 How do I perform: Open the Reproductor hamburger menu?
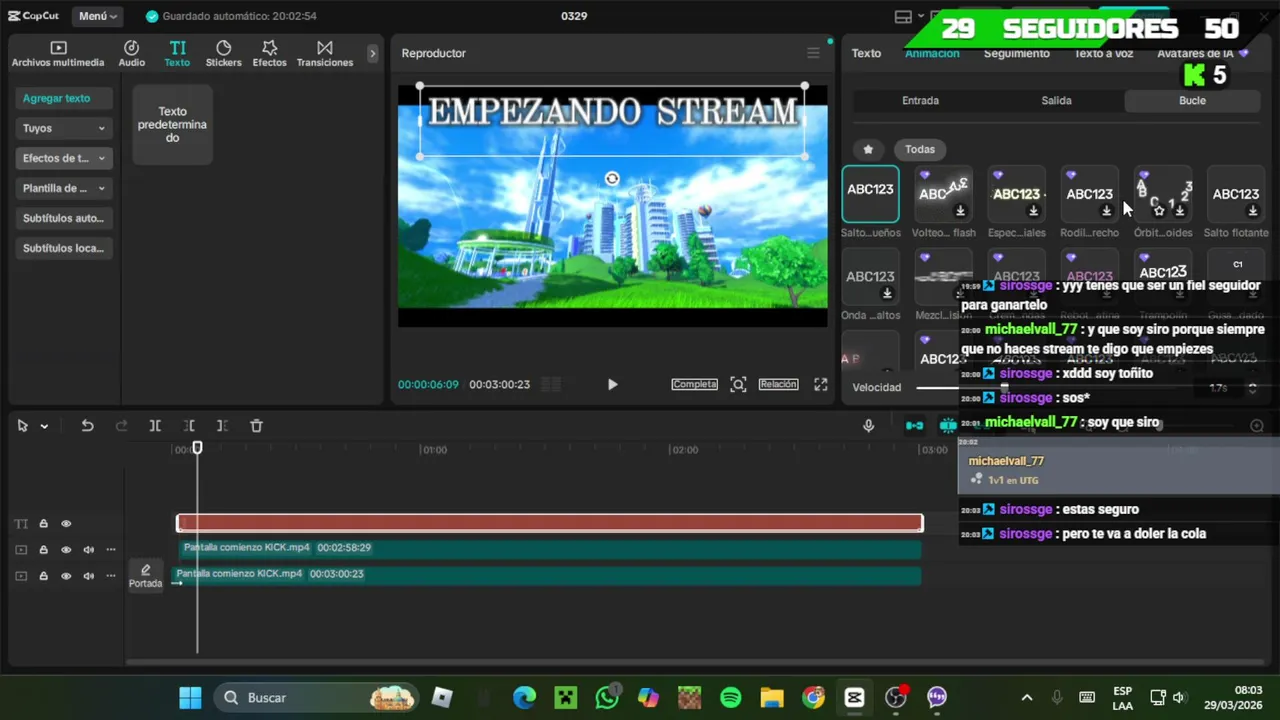coord(813,53)
